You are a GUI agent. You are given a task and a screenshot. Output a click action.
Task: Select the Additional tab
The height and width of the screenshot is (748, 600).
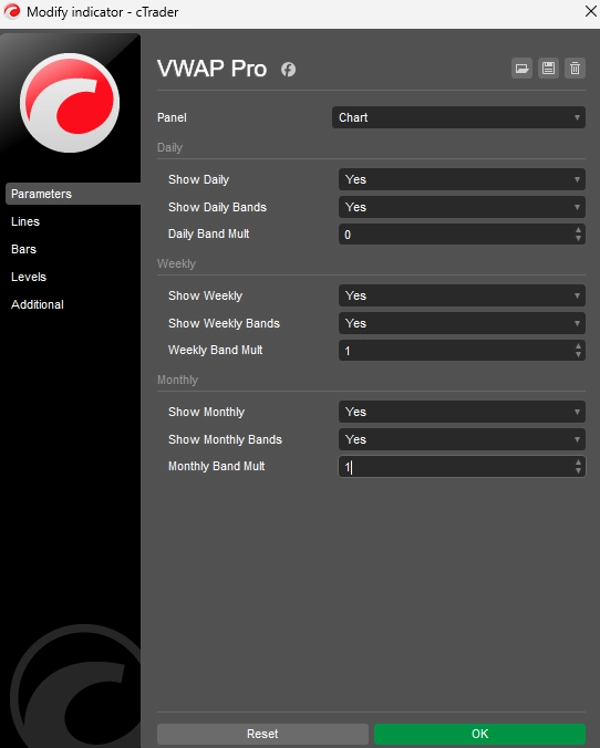[37, 305]
